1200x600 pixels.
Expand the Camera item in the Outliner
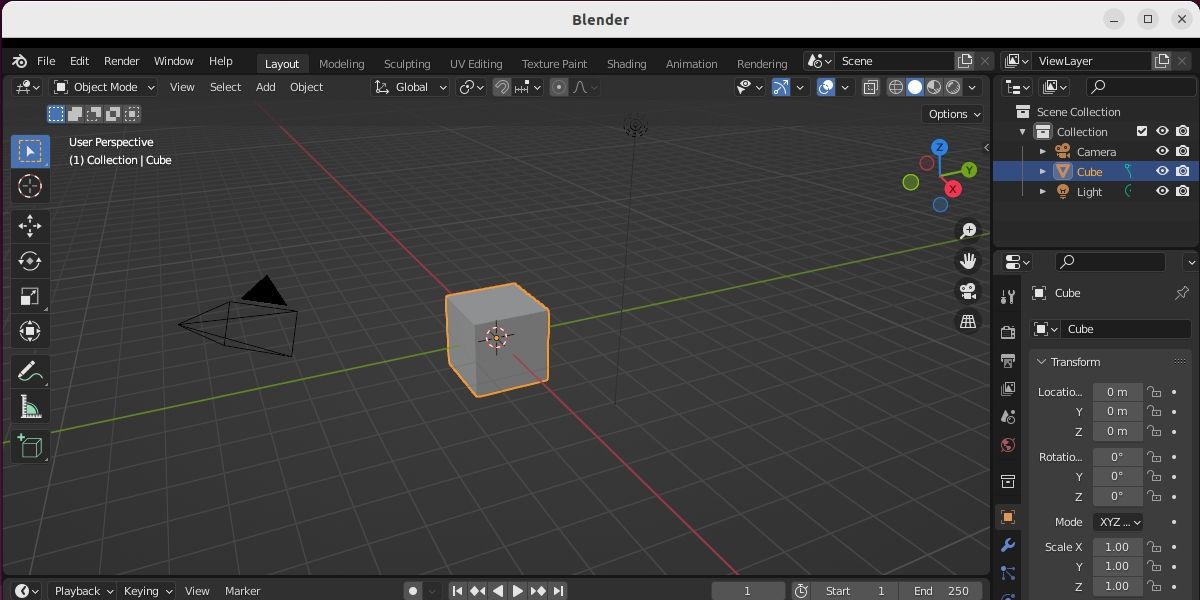click(x=1043, y=151)
